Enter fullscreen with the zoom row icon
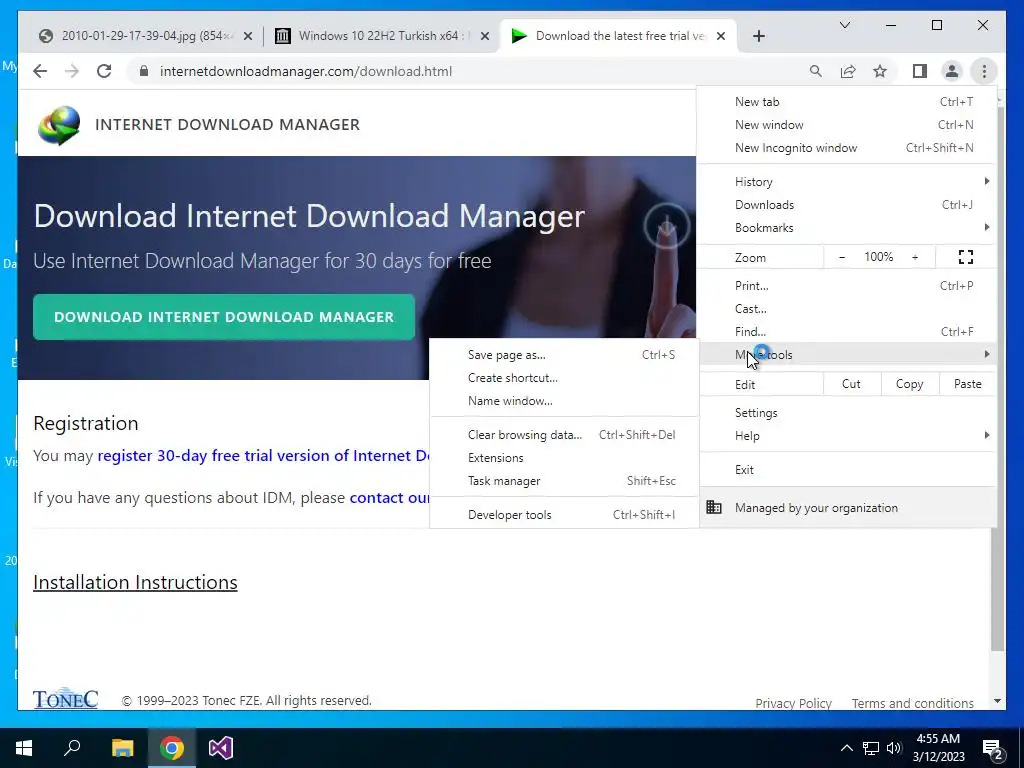This screenshot has height=768, width=1024. (966, 257)
